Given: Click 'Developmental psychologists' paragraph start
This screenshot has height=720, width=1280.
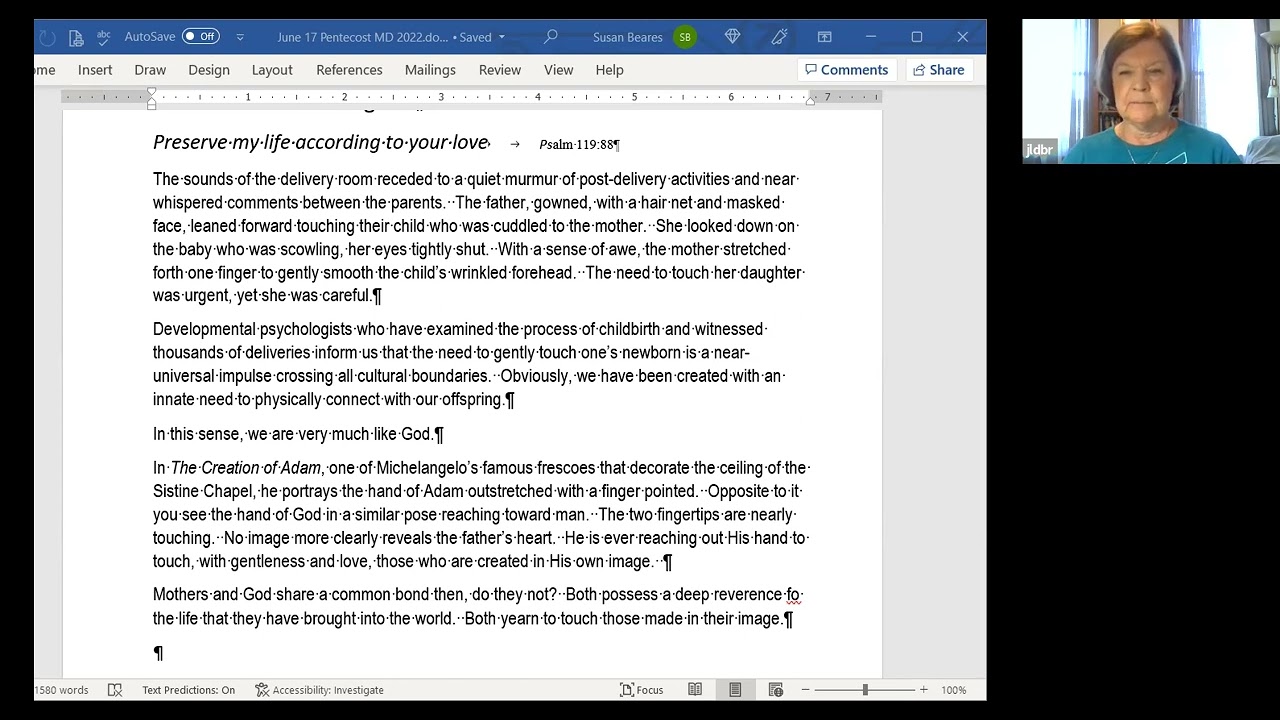Looking at the screenshot, I should click(253, 329).
